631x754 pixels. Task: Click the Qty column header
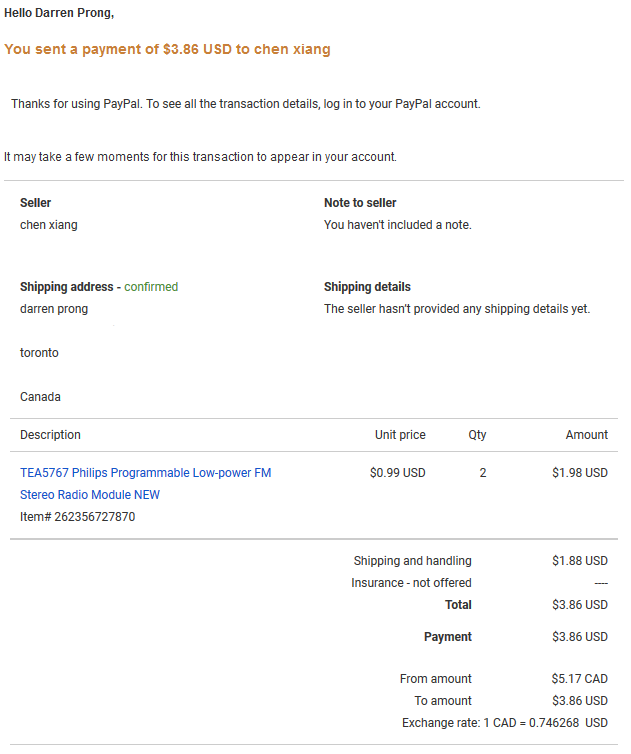477,435
